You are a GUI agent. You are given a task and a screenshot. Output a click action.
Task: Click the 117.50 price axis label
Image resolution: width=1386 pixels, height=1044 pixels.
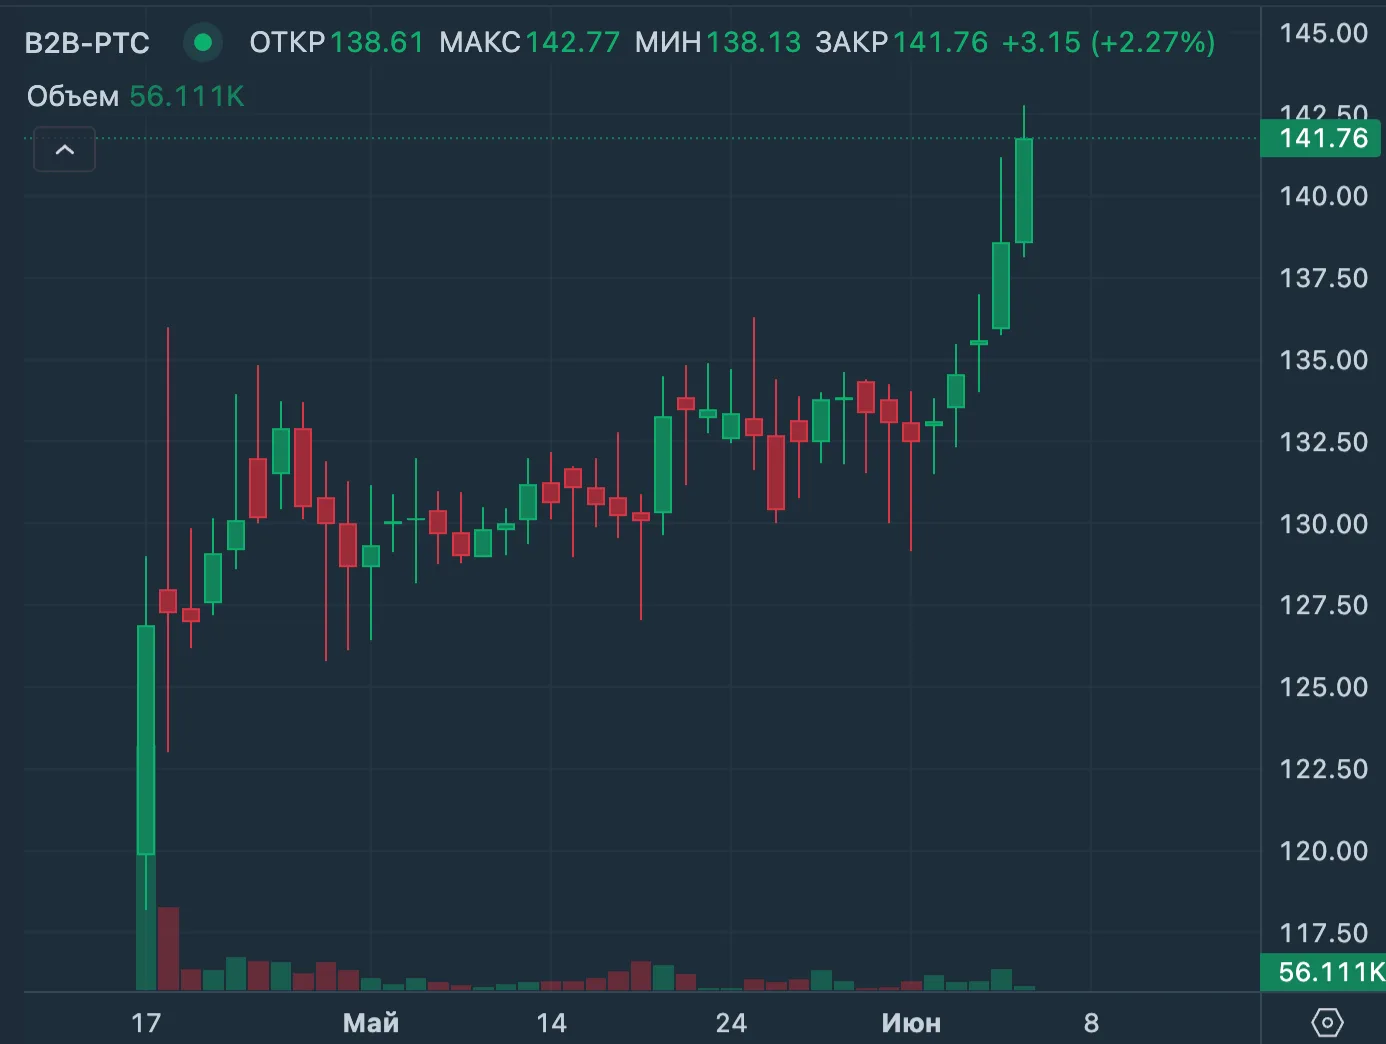(1324, 933)
